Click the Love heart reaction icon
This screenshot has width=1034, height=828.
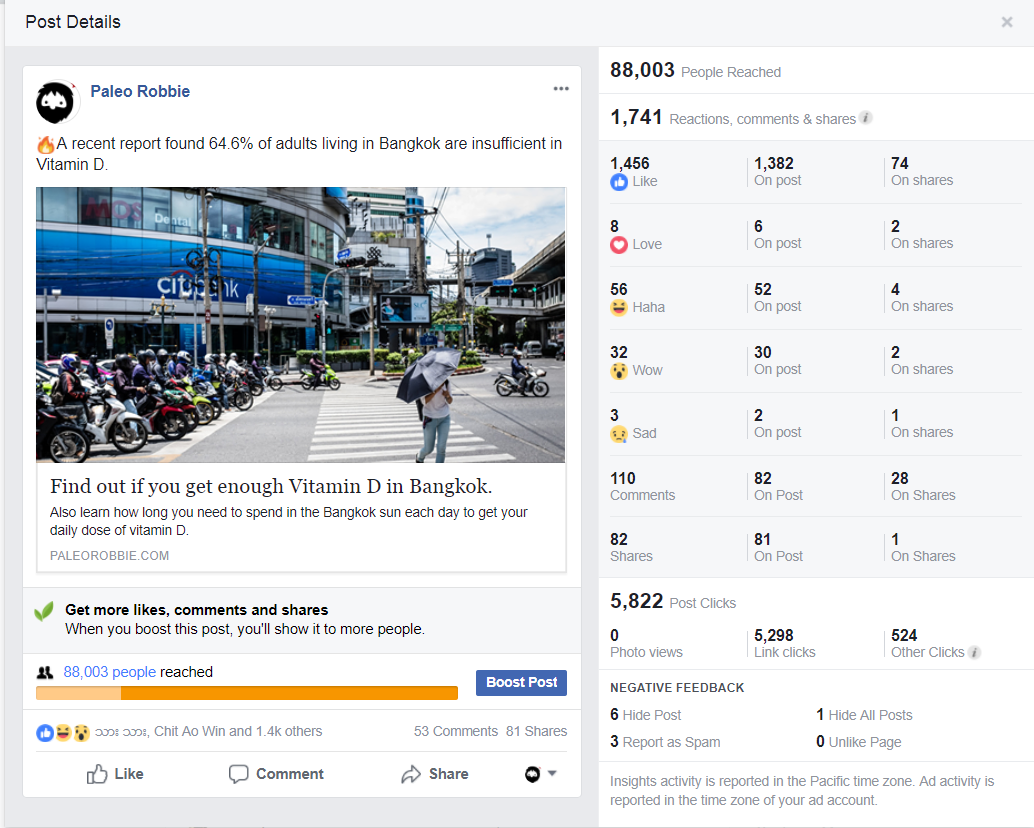pyautogui.click(x=619, y=245)
